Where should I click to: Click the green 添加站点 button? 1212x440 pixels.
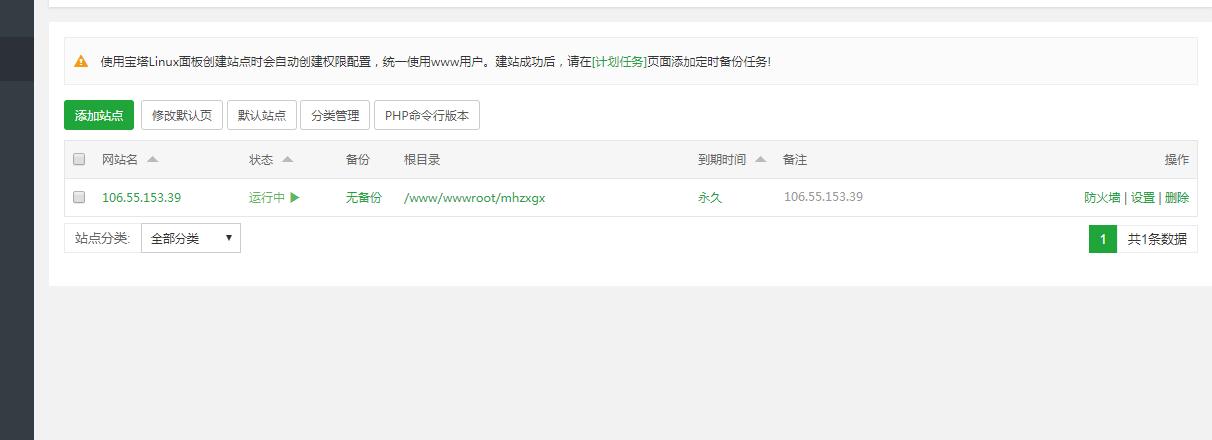pos(99,116)
